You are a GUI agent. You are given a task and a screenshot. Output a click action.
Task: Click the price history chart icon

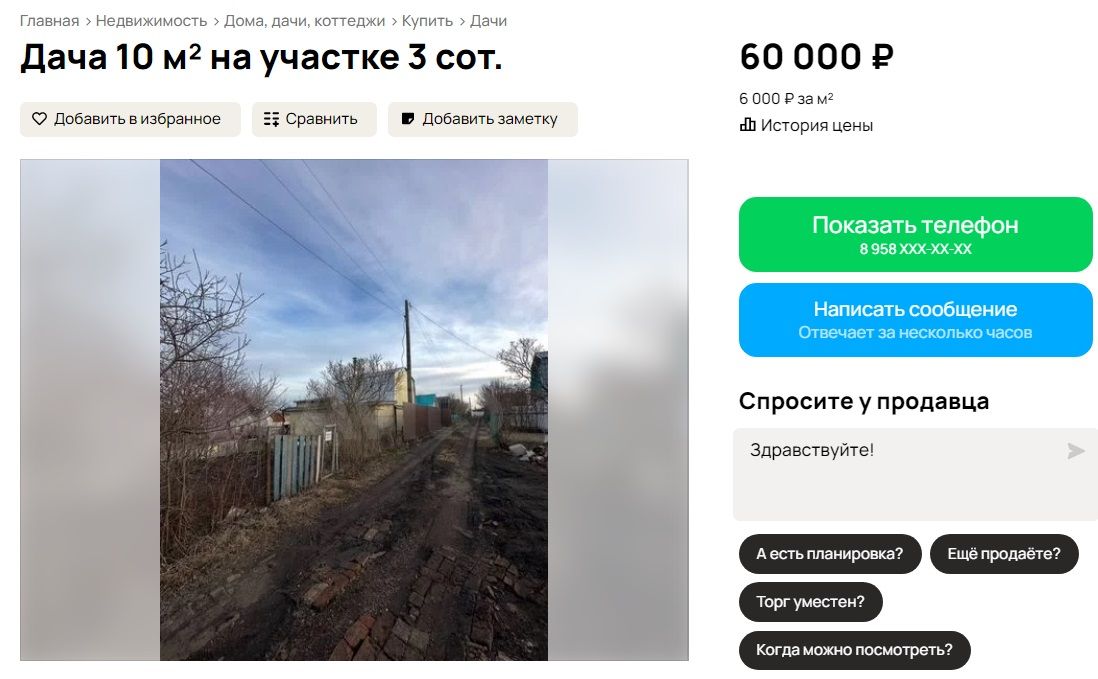[747, 125]
